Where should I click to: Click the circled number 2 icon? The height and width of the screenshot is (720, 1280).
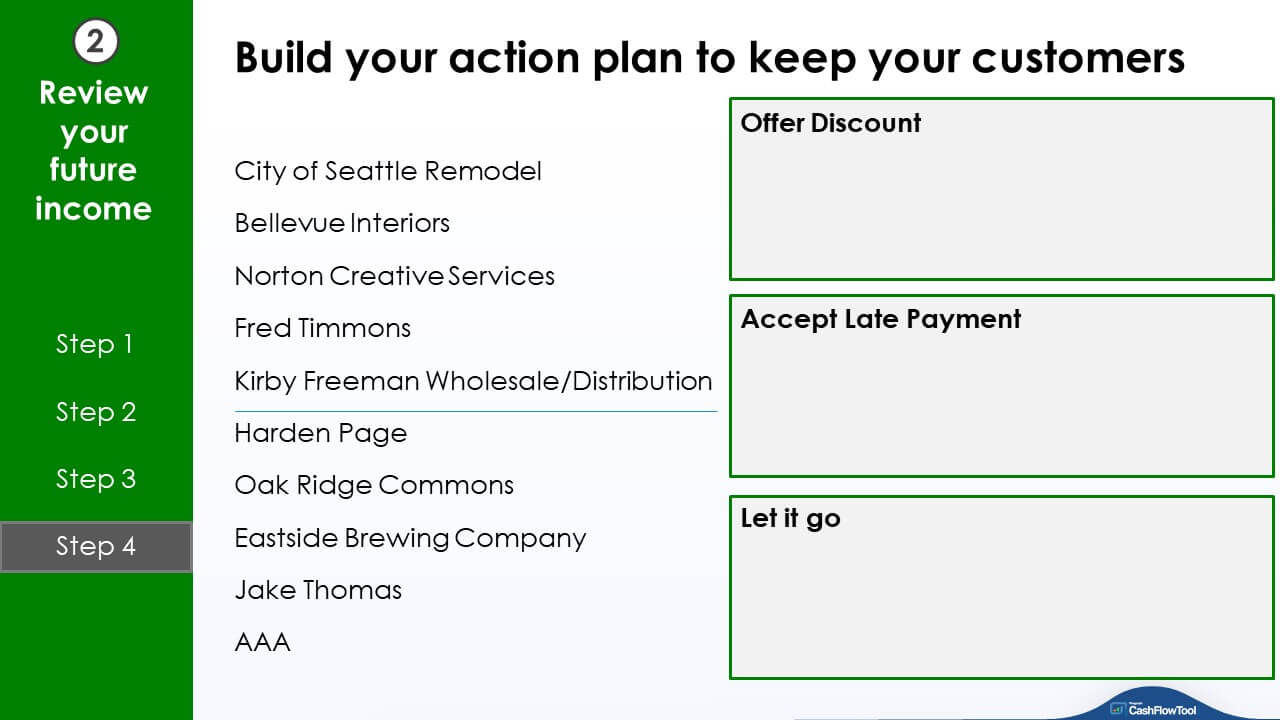[x=96, y=41]
